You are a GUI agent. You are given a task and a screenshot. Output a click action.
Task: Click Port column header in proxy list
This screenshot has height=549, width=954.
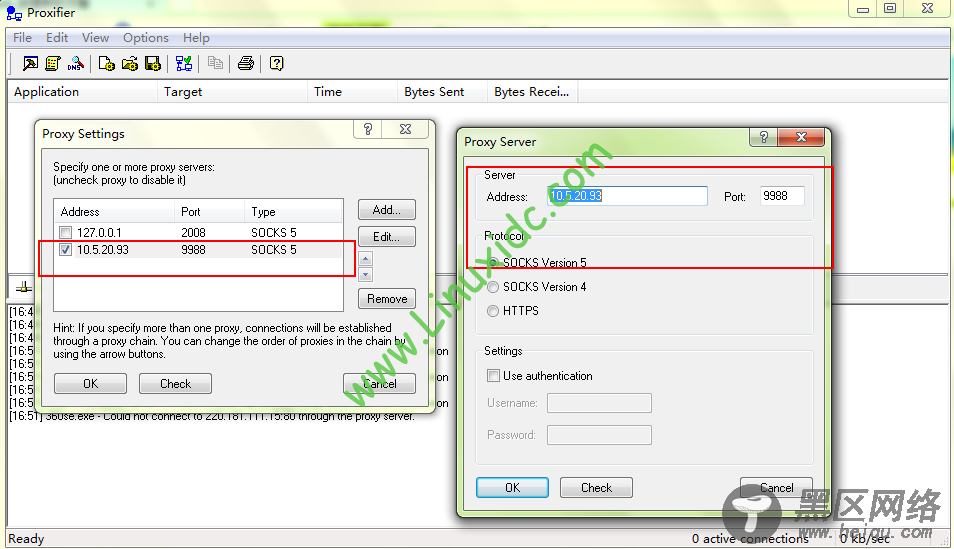tap(209, 212)
